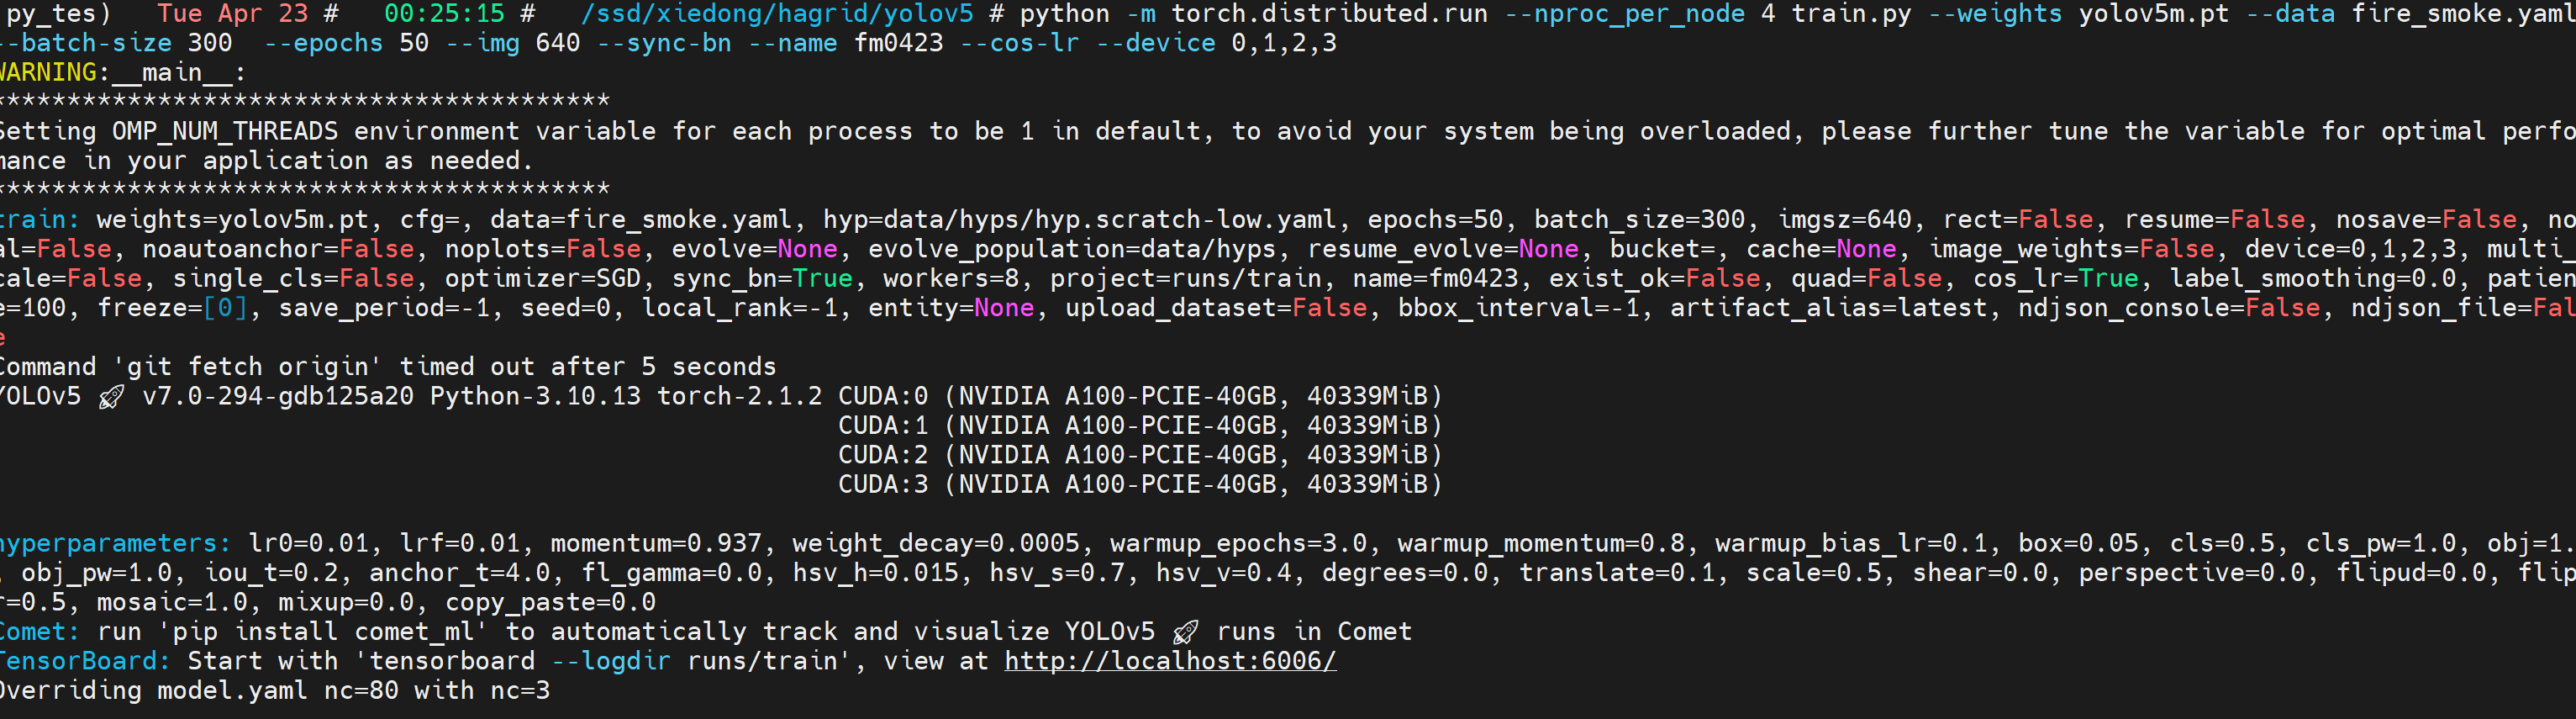Click 'evolve_population=data/hyps' in train arguments

point(1072,249)
